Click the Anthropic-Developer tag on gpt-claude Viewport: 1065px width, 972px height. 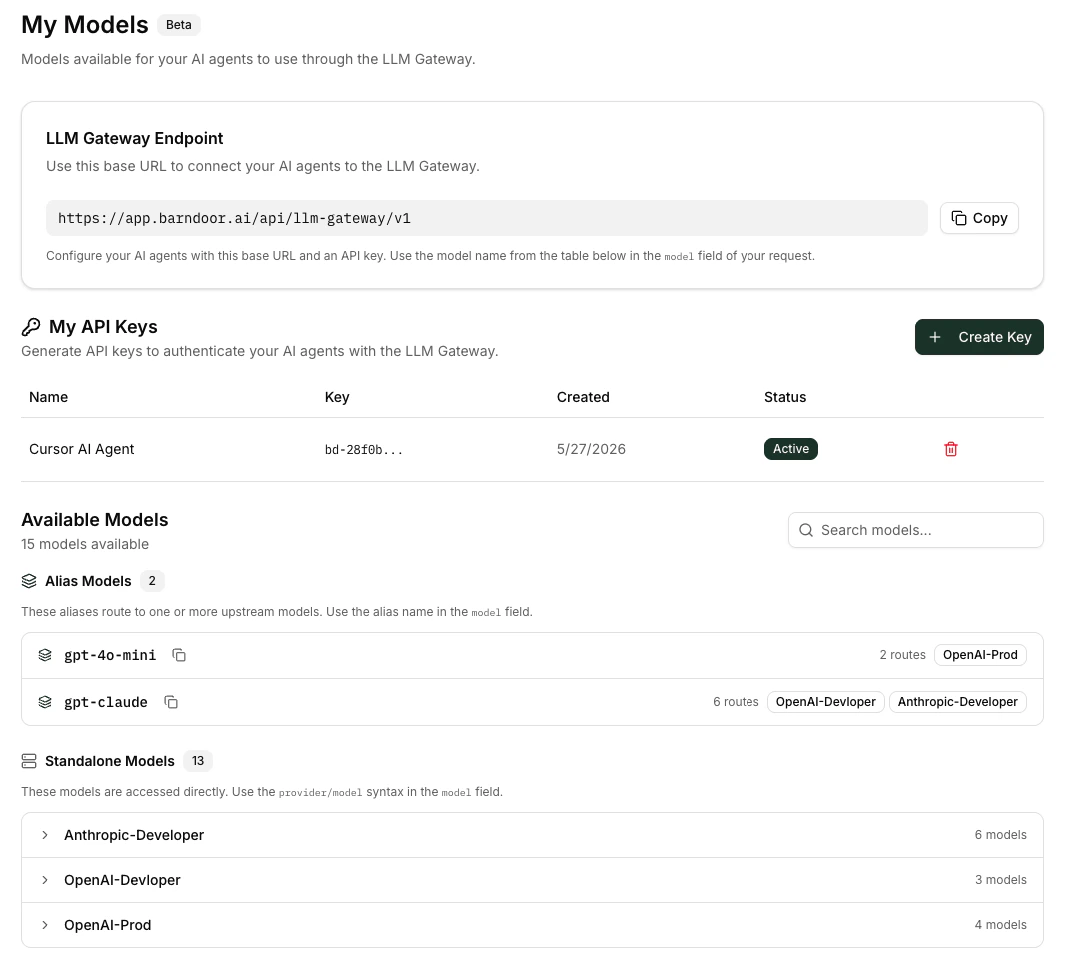pos(957,702)
